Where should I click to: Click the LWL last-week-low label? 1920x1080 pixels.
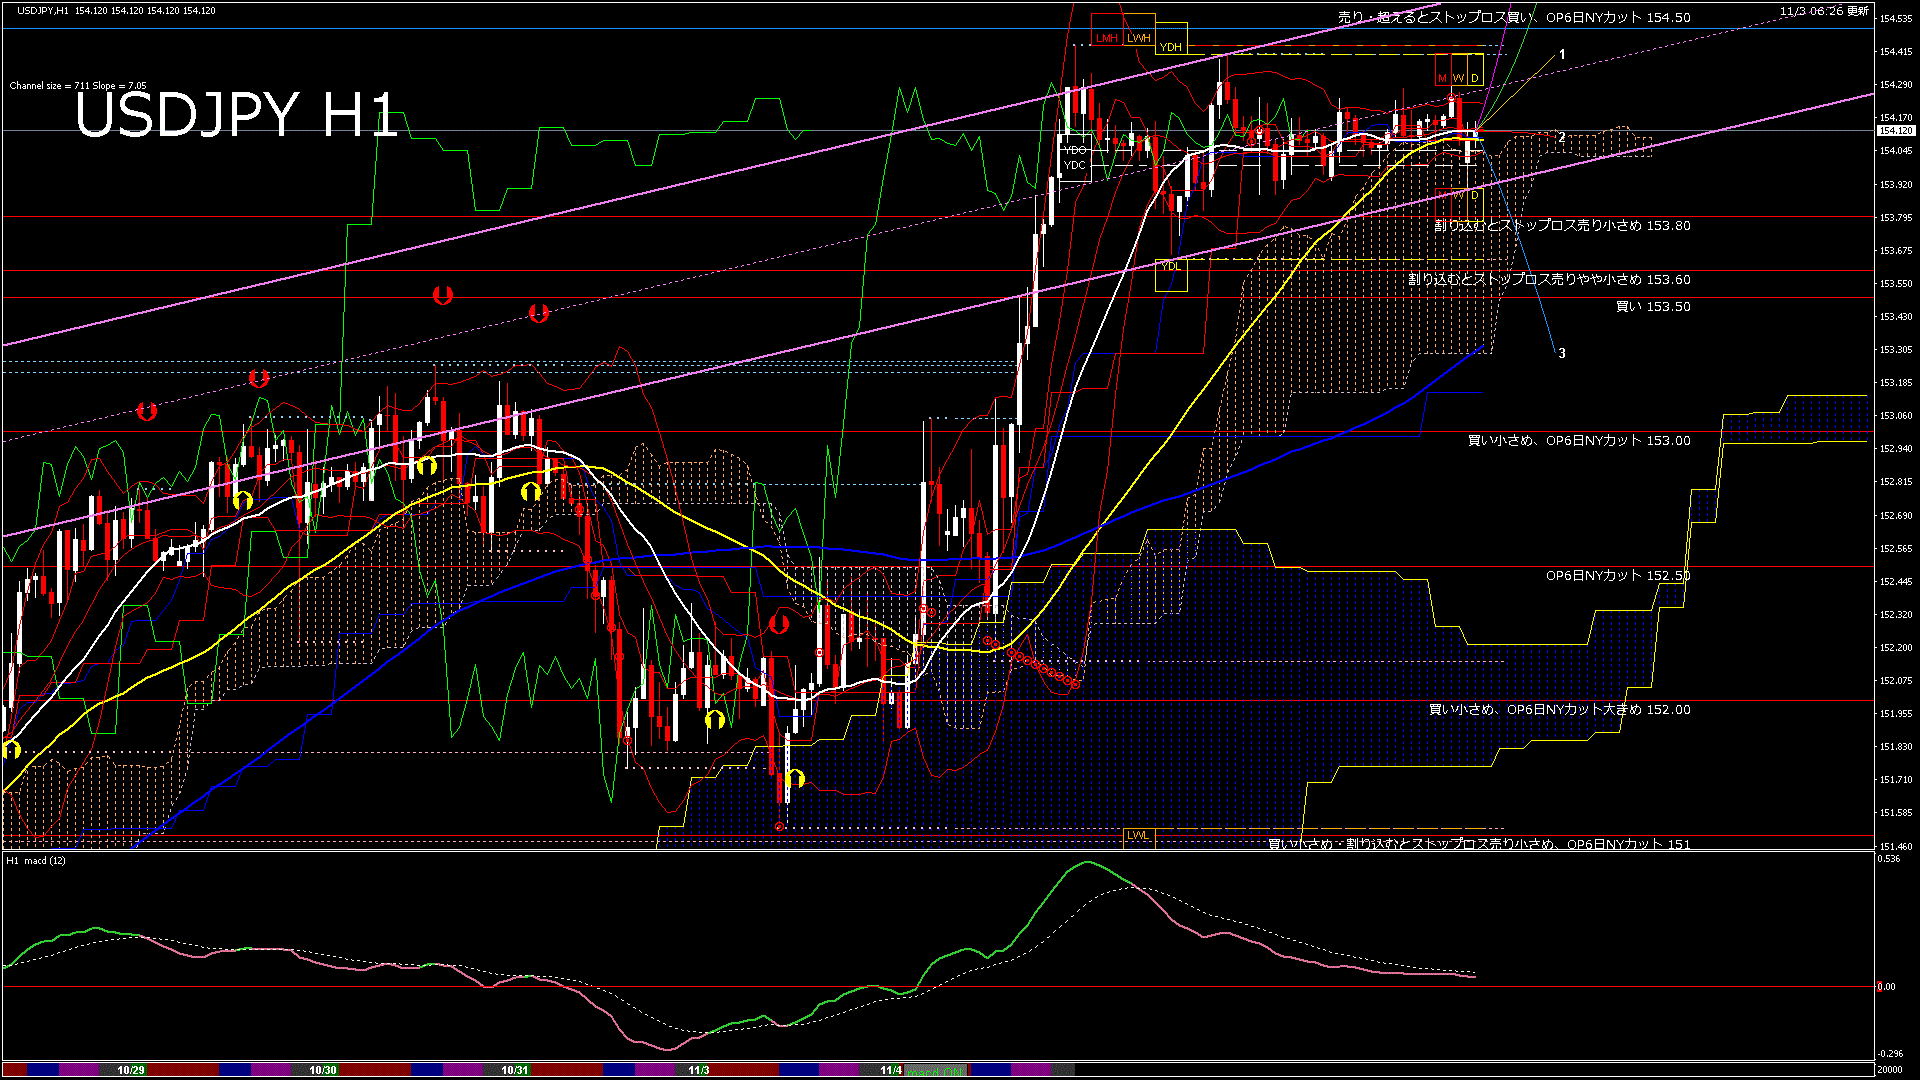point(1138,835)
